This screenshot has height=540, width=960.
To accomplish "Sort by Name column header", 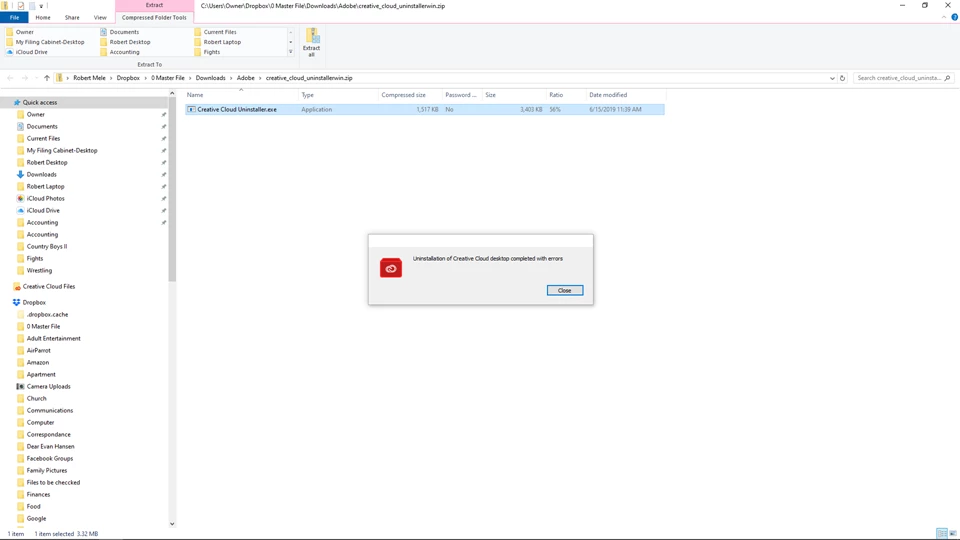I will [x=241, y=95].
